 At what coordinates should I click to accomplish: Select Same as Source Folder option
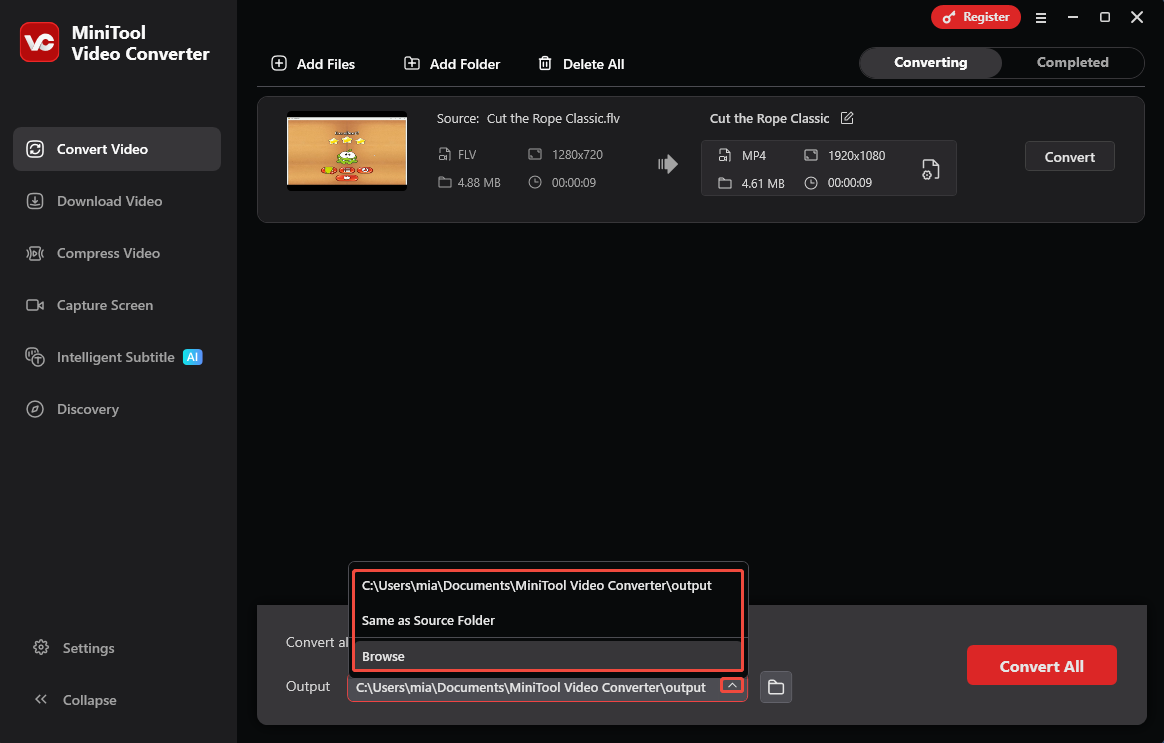(x=428, y=620)
